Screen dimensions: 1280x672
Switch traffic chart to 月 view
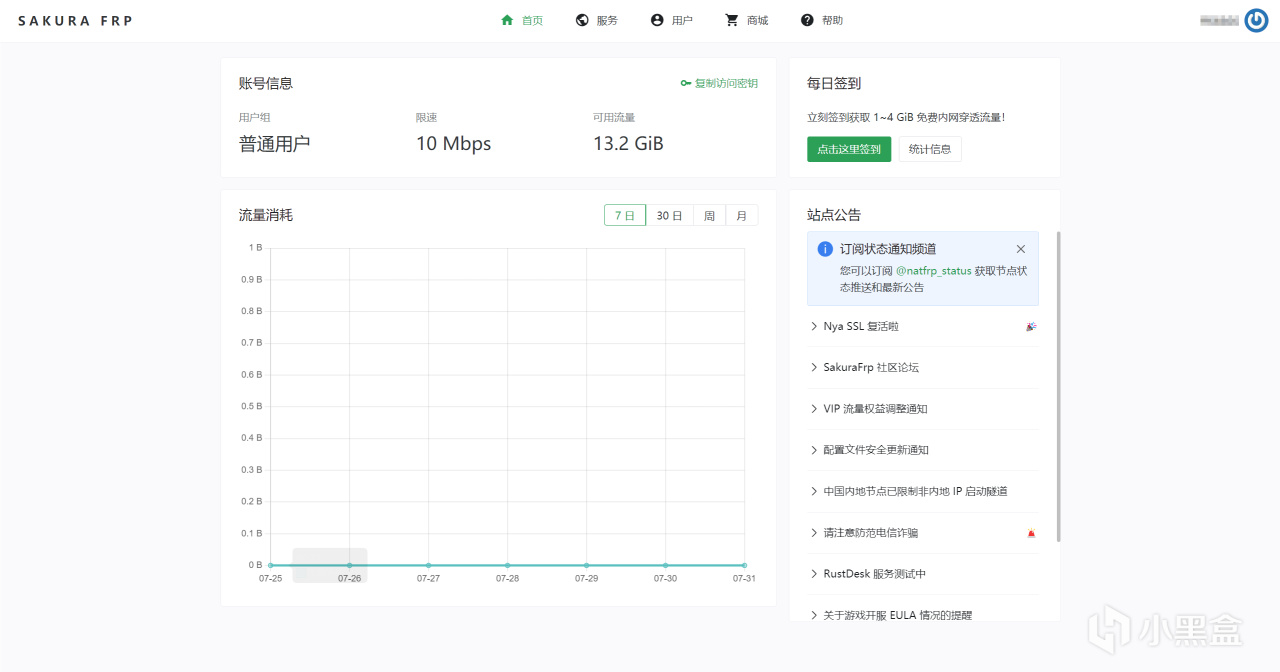pos(741,215)
